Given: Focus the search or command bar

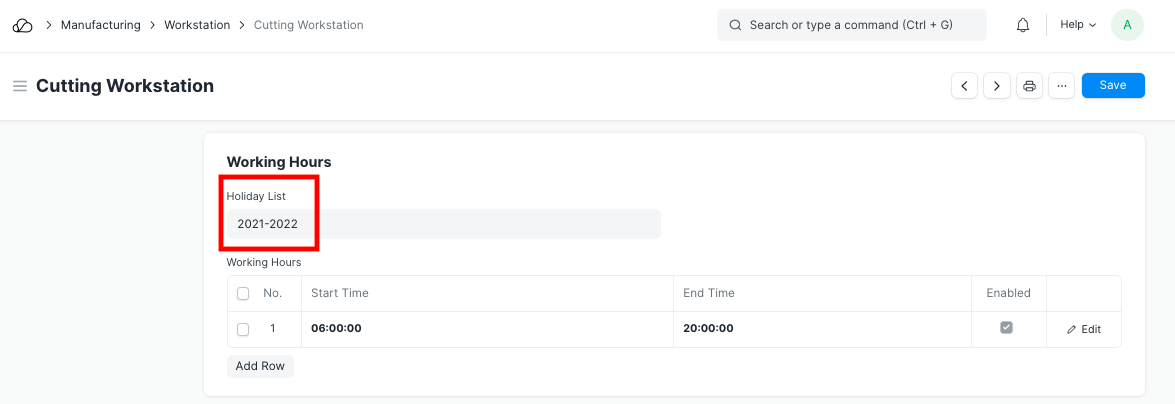Looking at the screenshot, I should (851, 25).
